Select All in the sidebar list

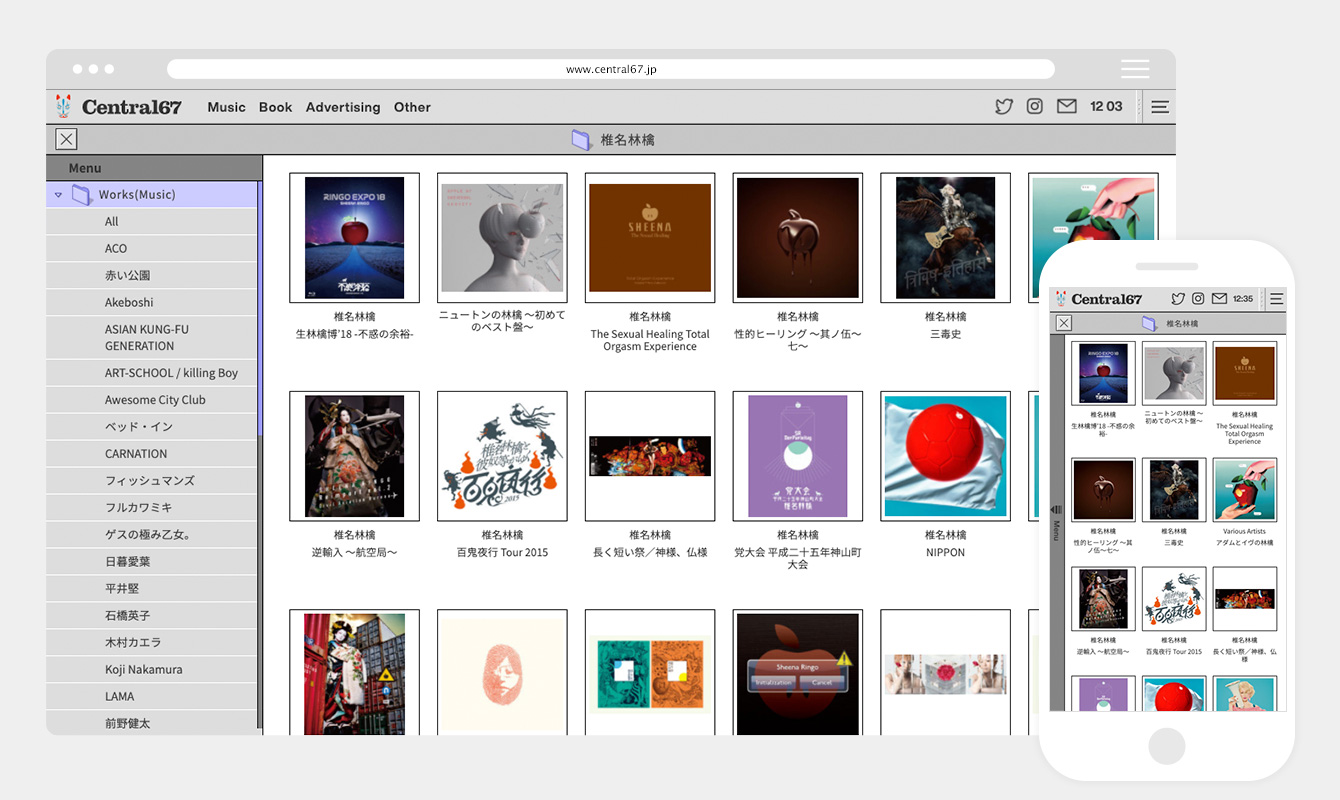point(152,222)
